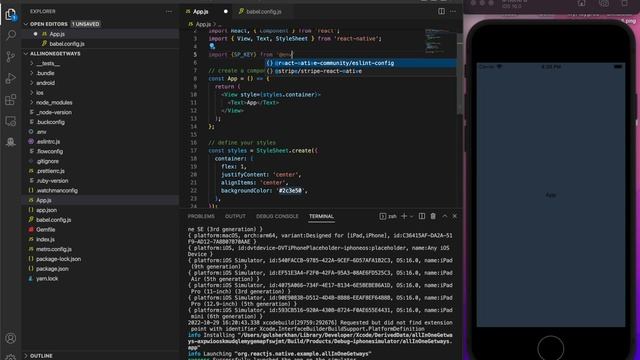Click the #2c3e50 color value
640x360 pixels.
(290, 191)
